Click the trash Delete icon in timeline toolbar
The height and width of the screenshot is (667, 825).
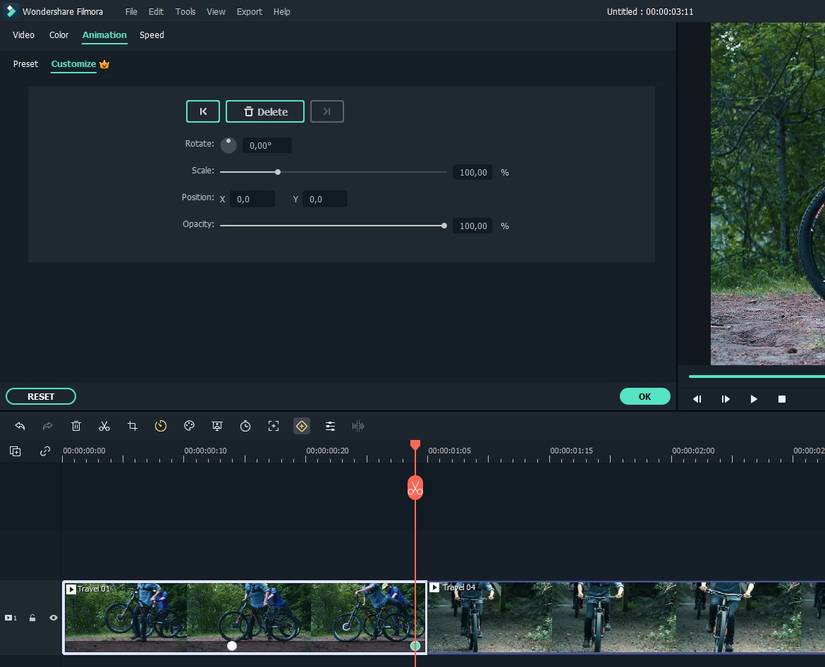click(x=76, y=426)
